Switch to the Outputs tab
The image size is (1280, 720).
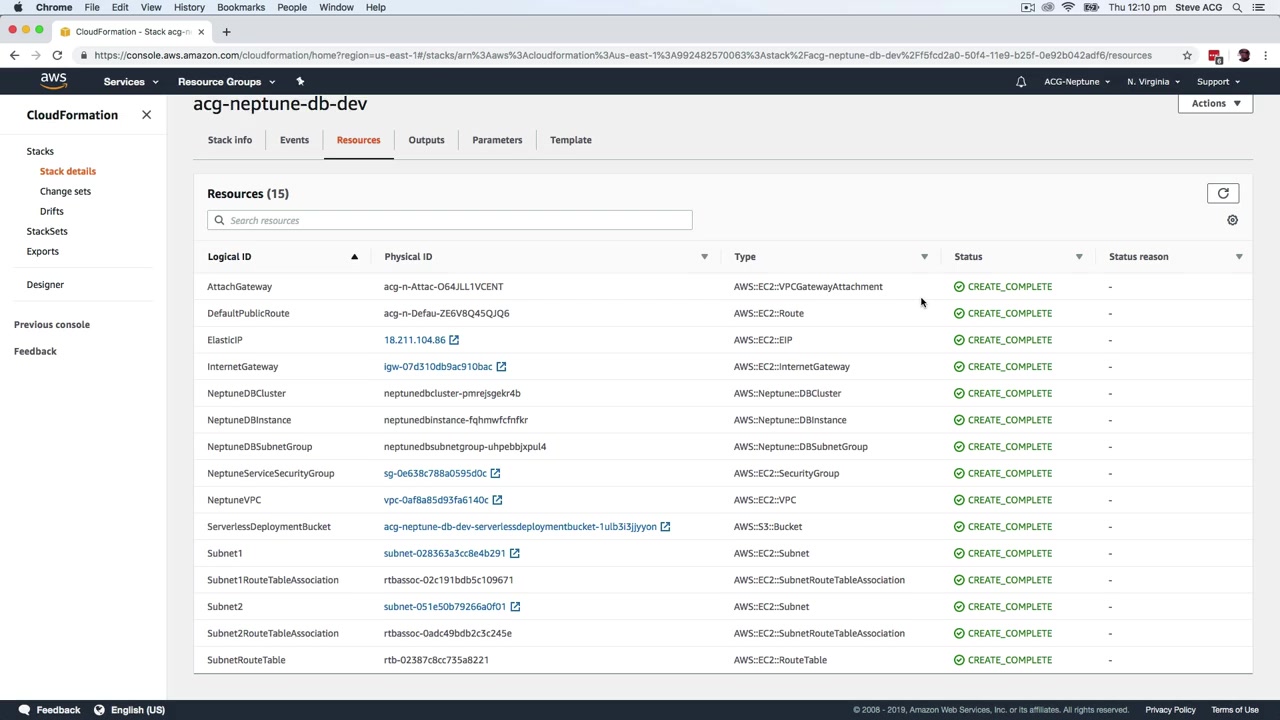click(426, 140)
